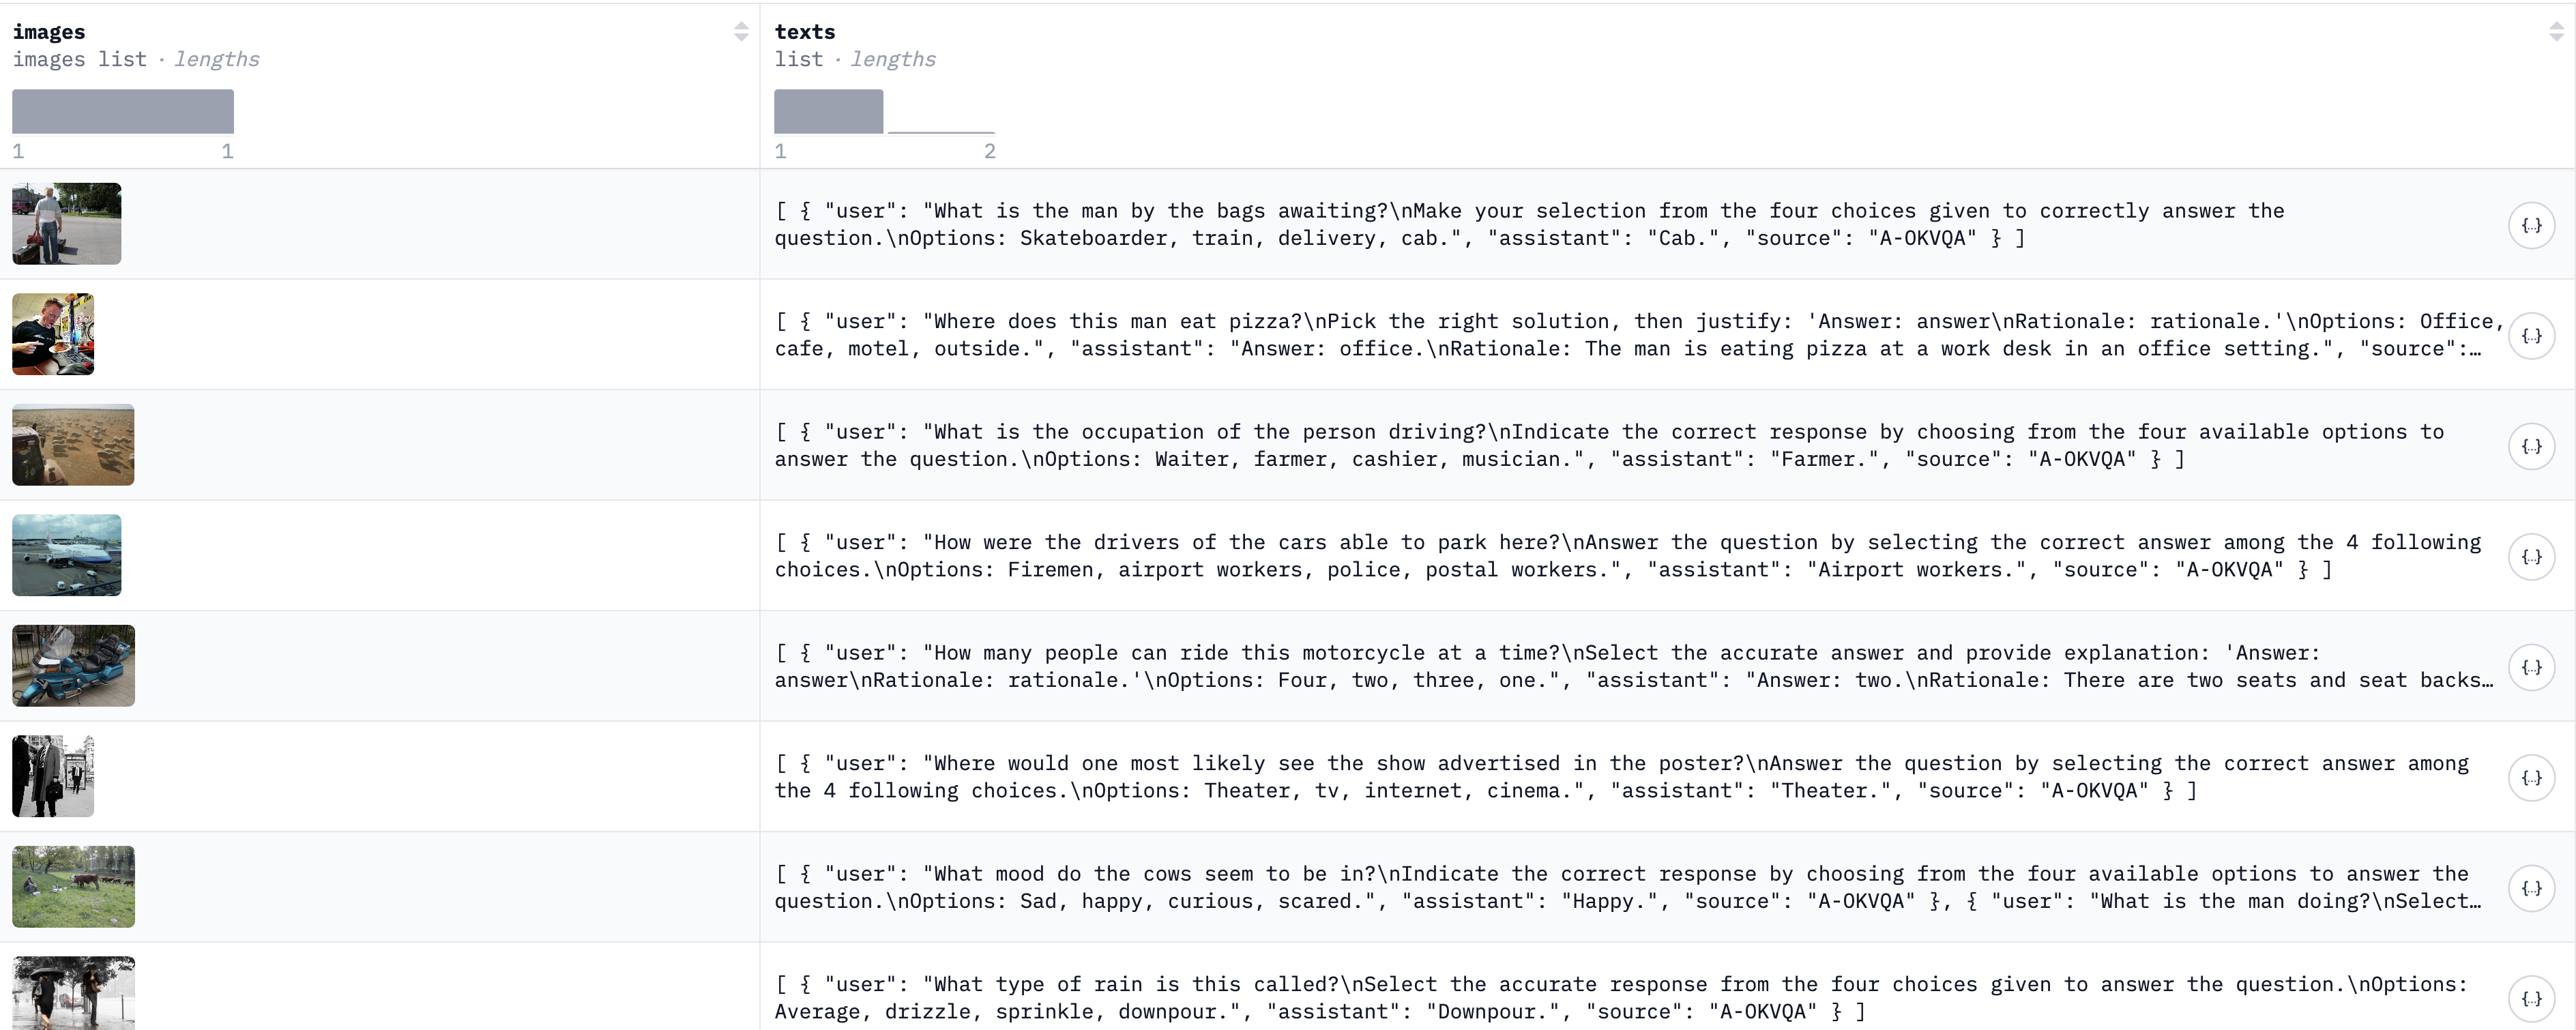Open the man eating pizza thumbnail
Image resolution: width=2576 pixels, height=1030 pixels.
point(53,334)
